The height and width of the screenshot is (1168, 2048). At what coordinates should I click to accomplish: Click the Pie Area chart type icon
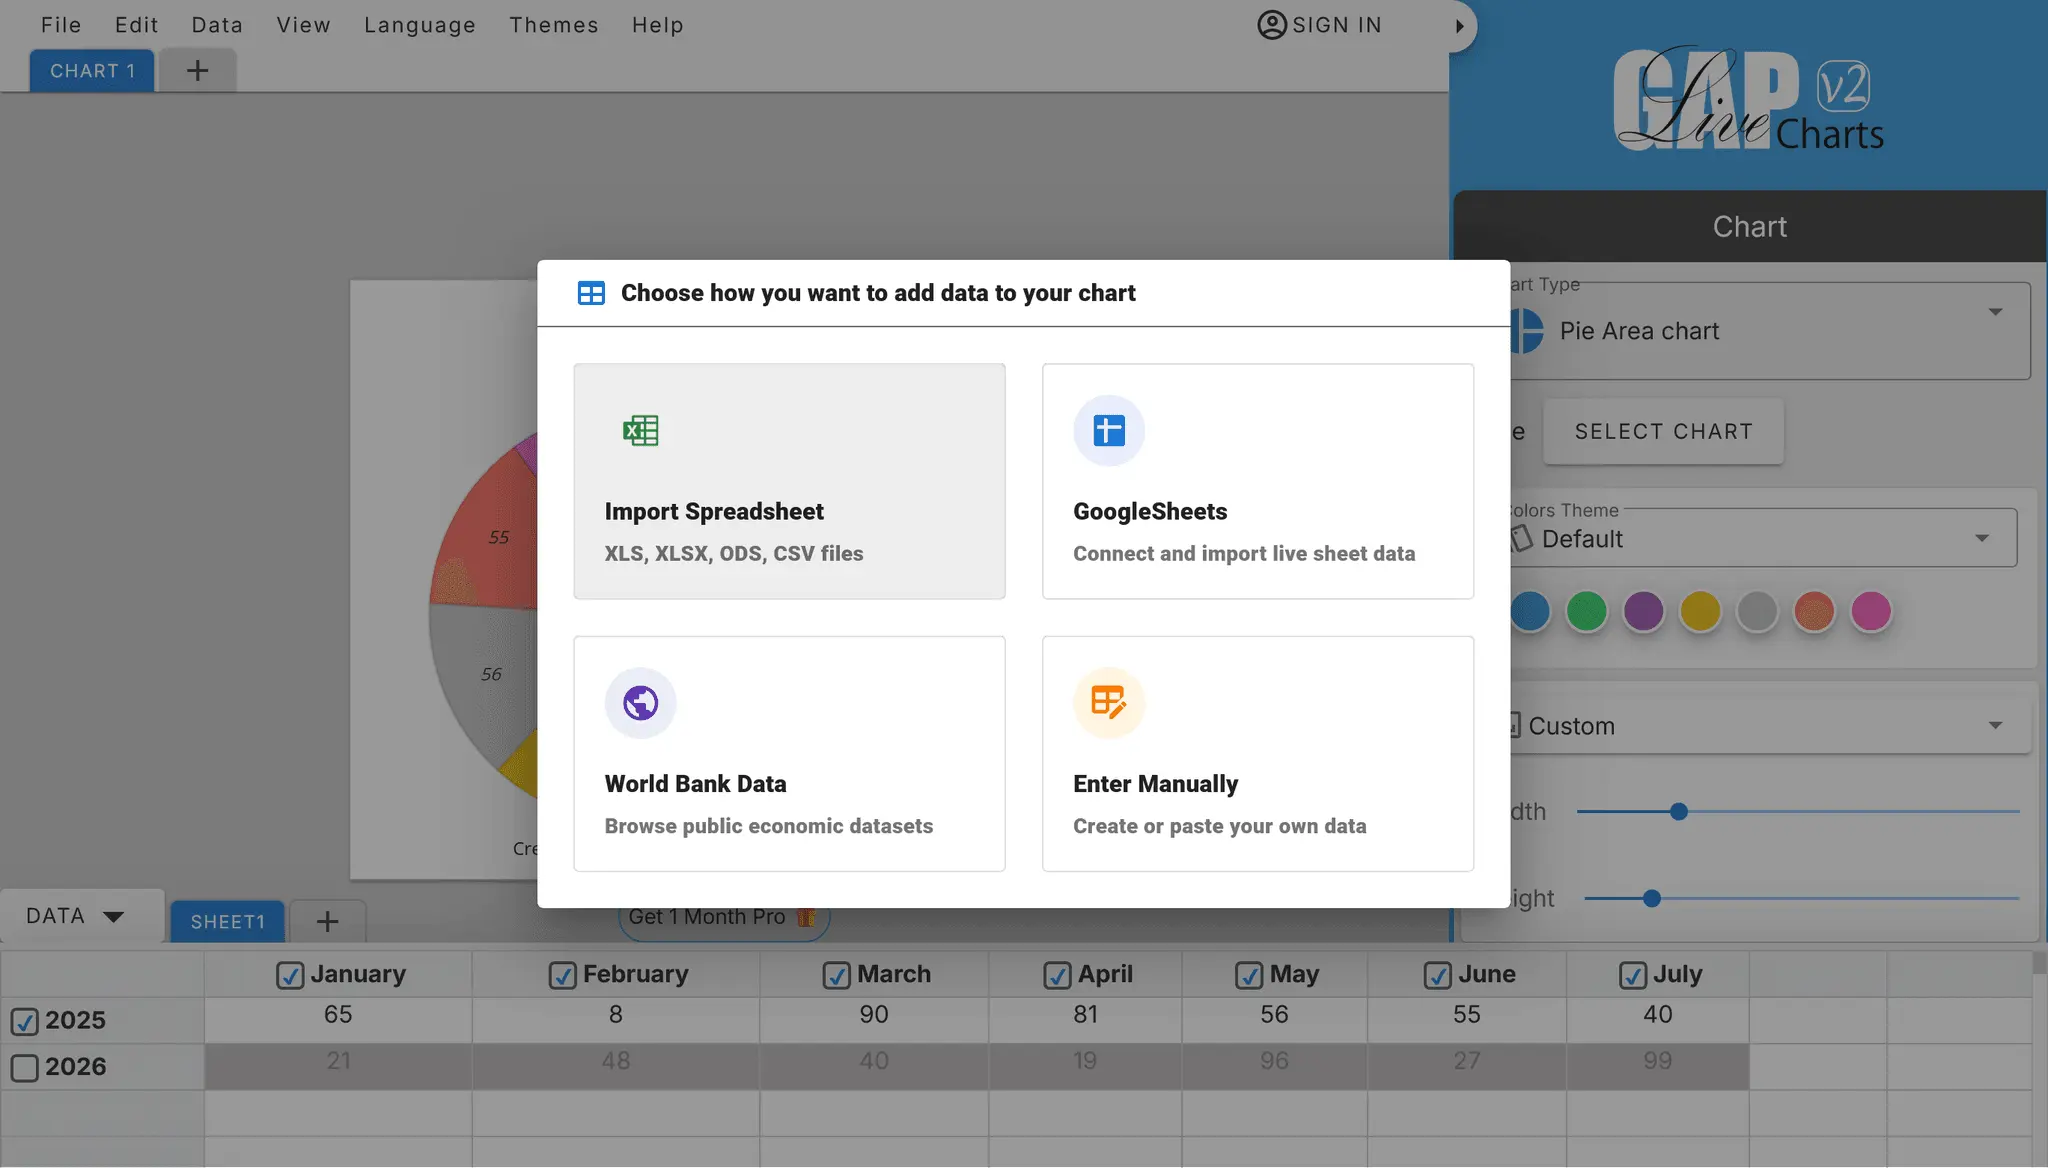click(x=1527, y=331)
